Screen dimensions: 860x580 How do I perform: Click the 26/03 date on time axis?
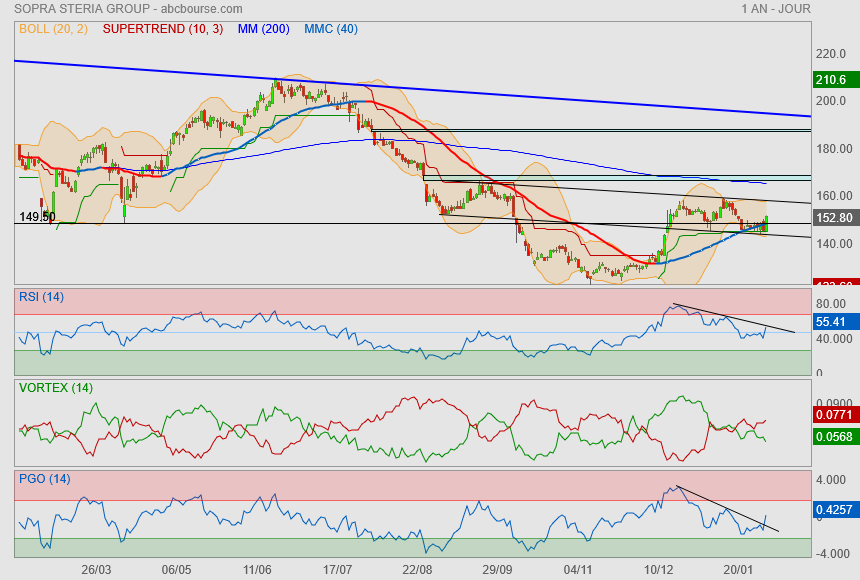pyautogui.click(x=96, y=569)
